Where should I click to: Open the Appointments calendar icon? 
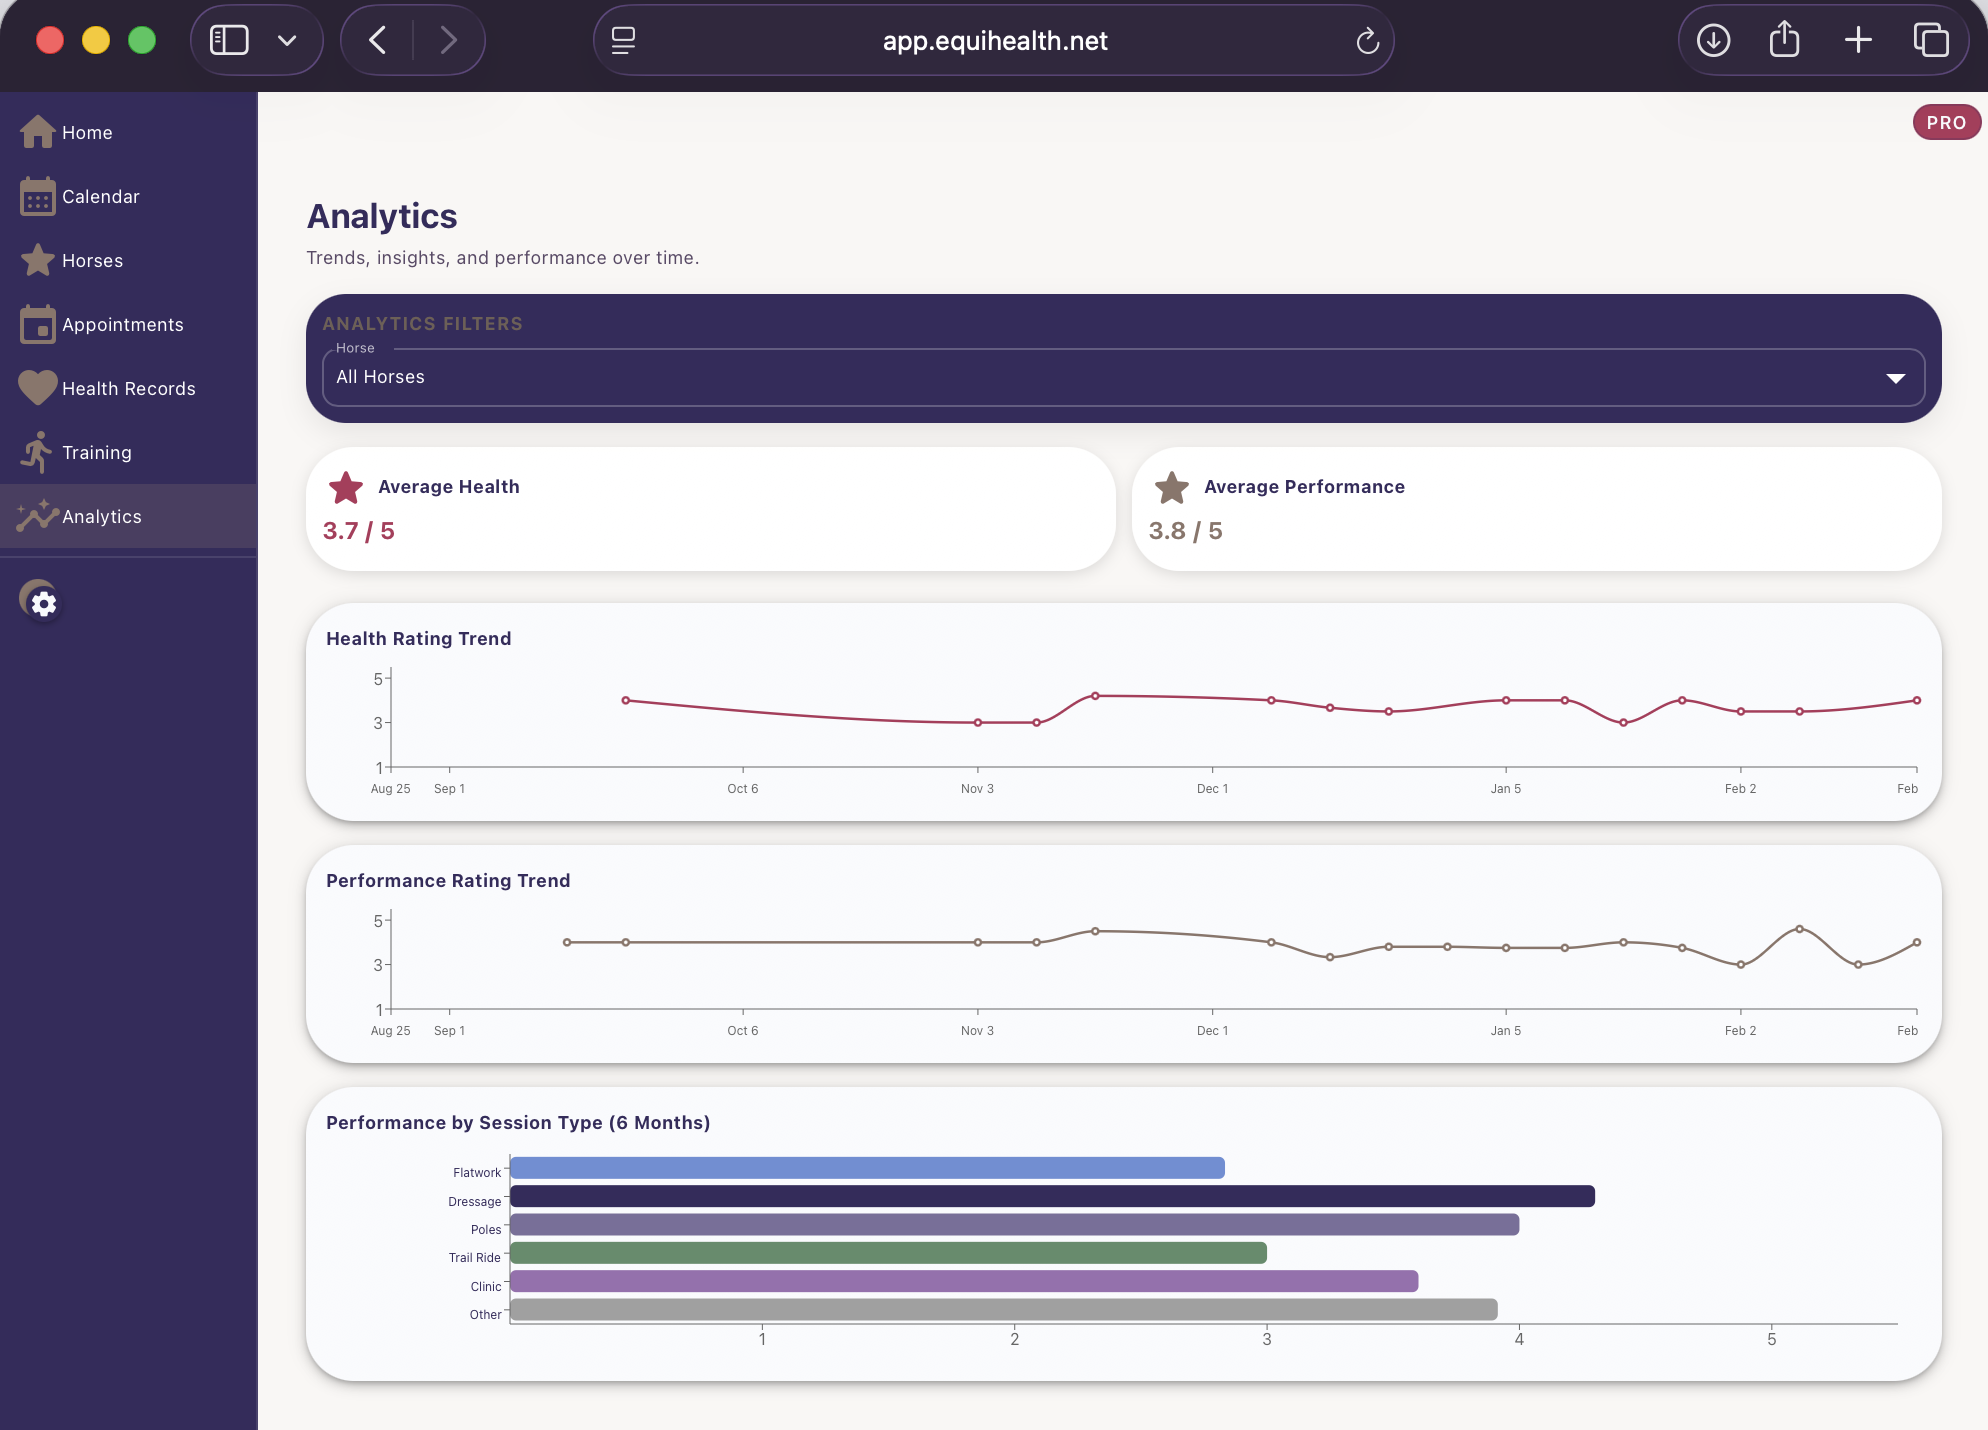[37, 325]
